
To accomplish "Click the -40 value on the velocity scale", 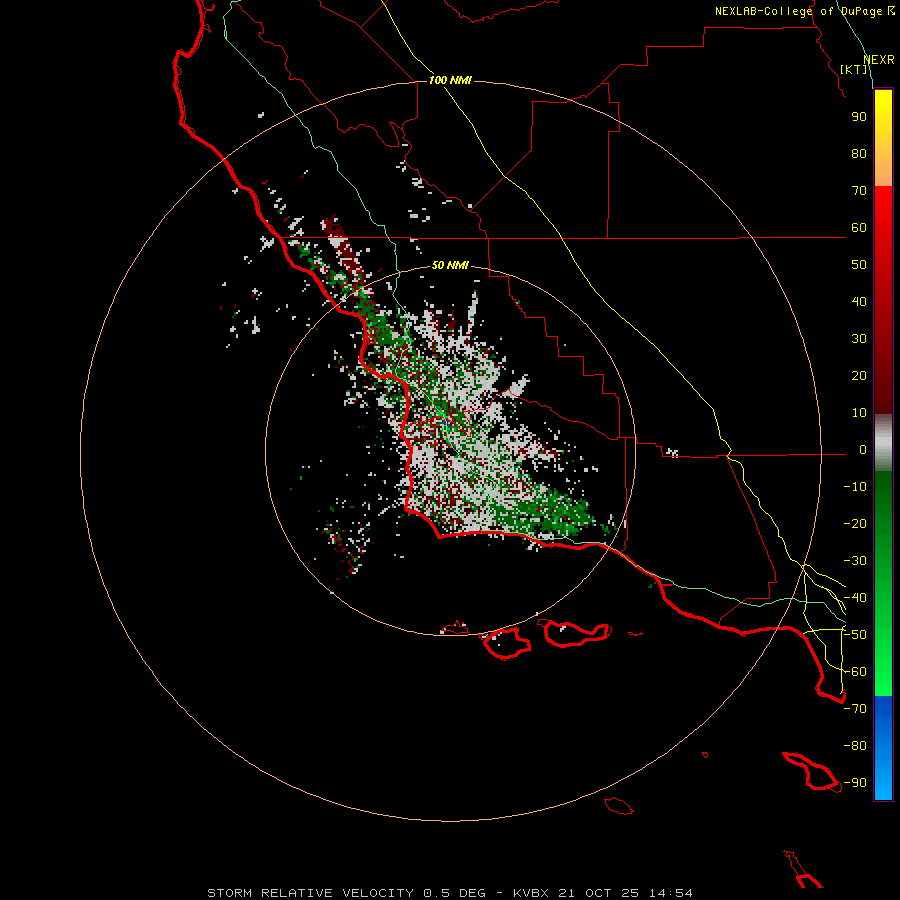I will pos(855,598).
